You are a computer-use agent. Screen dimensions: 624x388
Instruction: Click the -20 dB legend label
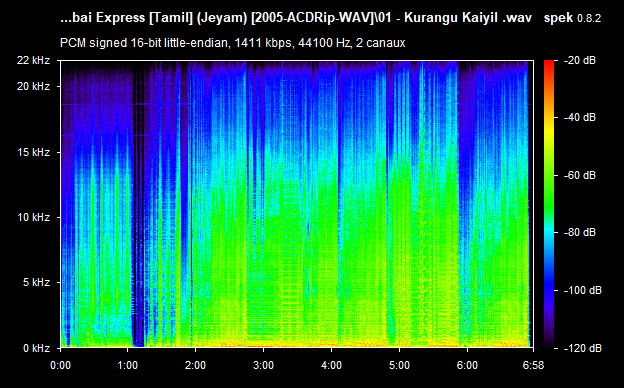pos(580,60)
